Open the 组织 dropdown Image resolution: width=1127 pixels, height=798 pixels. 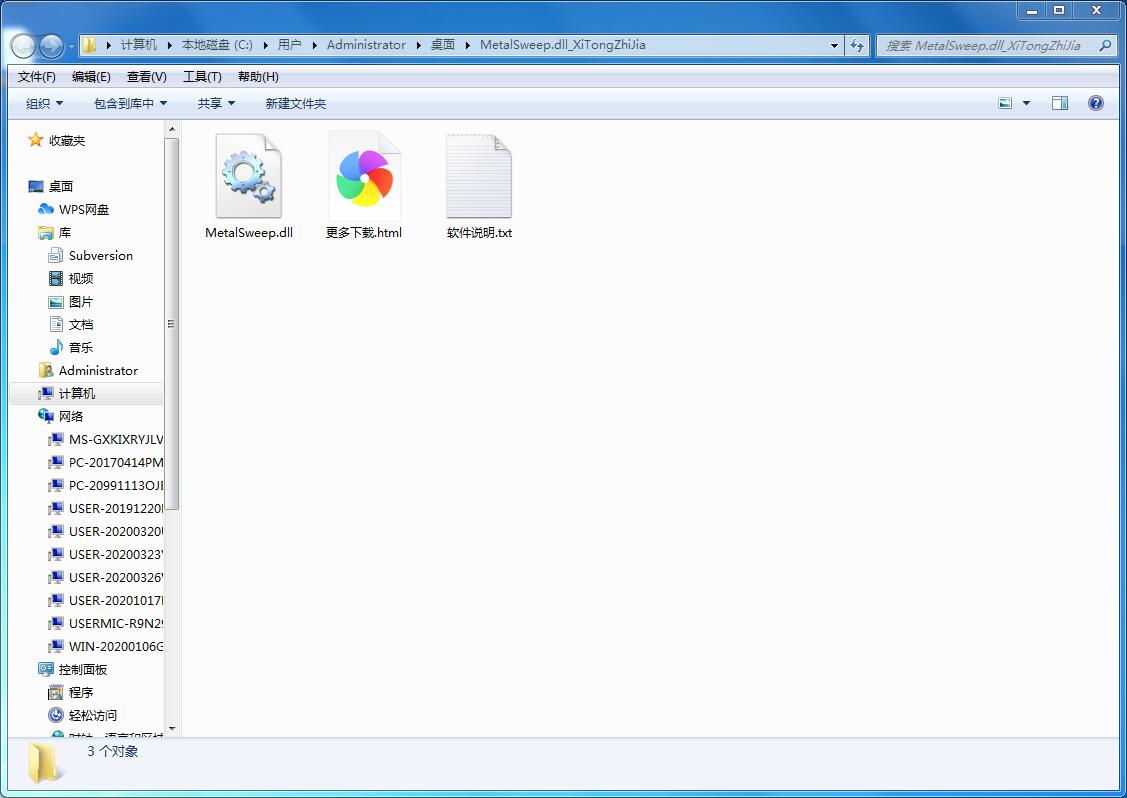coord(44,104)
